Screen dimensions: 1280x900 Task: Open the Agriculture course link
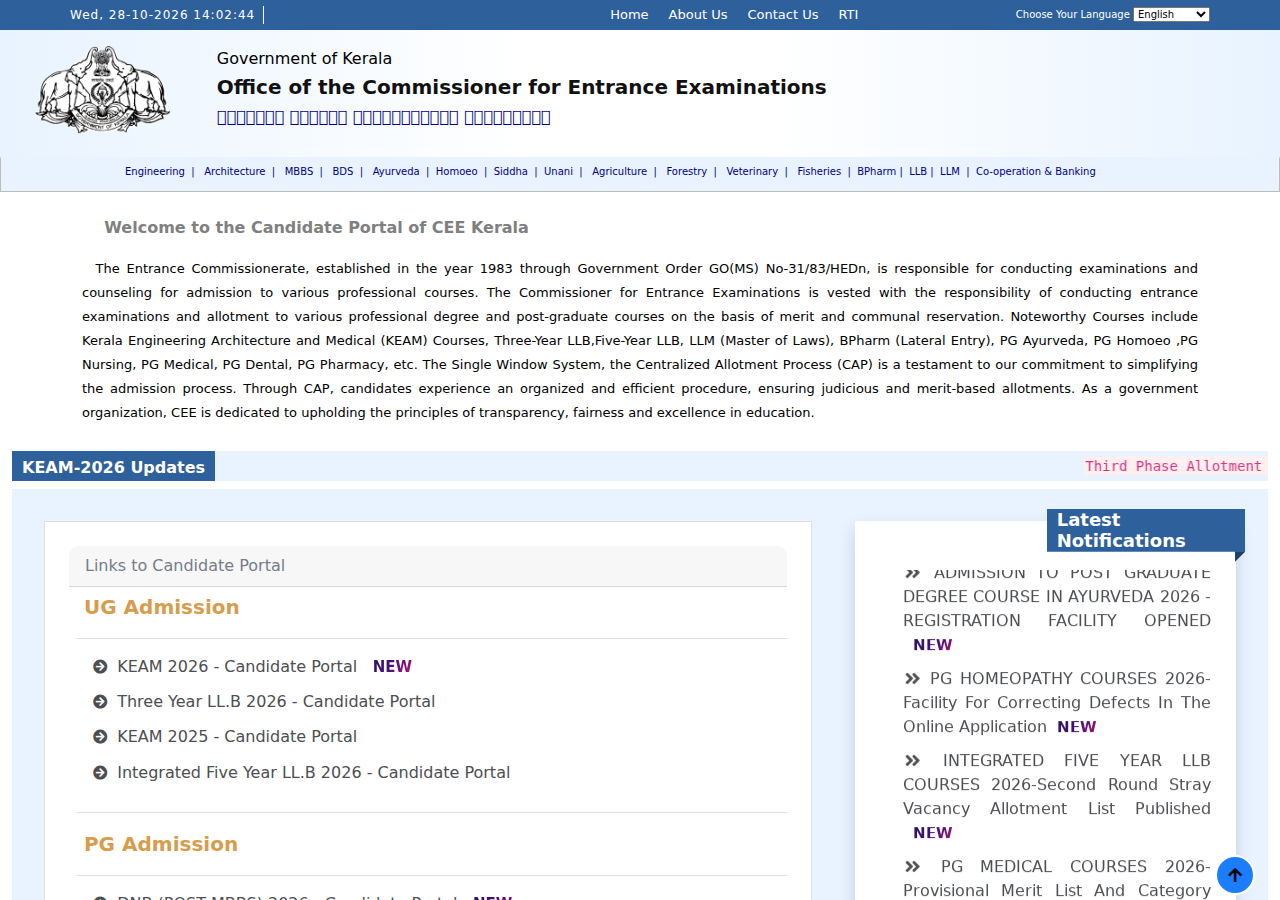tap(620, 172)
